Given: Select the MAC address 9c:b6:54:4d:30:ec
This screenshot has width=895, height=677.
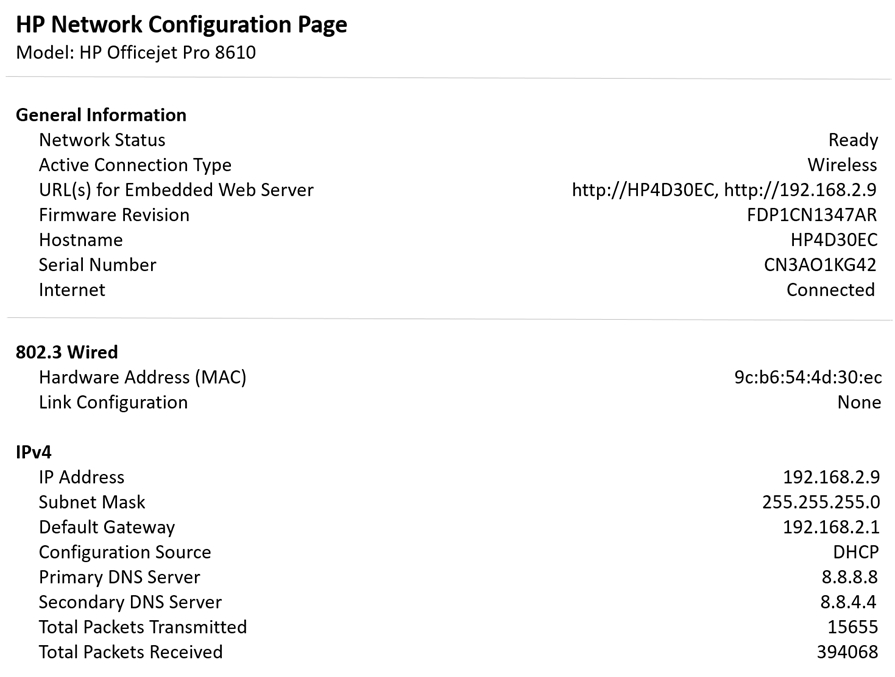Looking at the screenshot, I should [808, 377].
